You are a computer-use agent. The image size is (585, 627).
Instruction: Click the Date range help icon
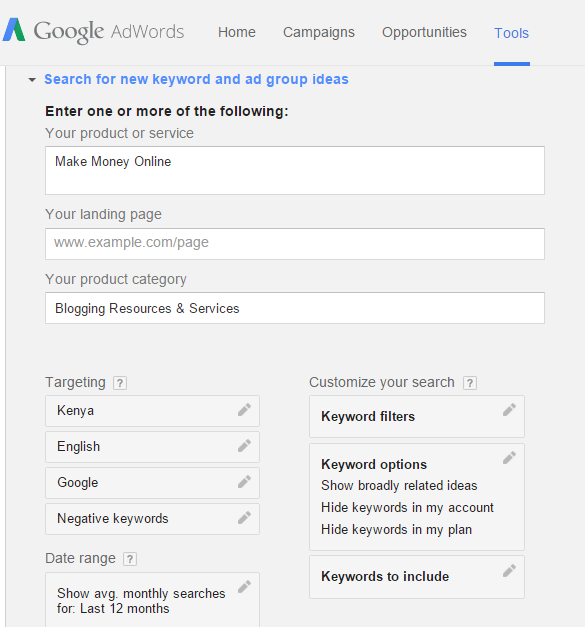click(130, 559)
